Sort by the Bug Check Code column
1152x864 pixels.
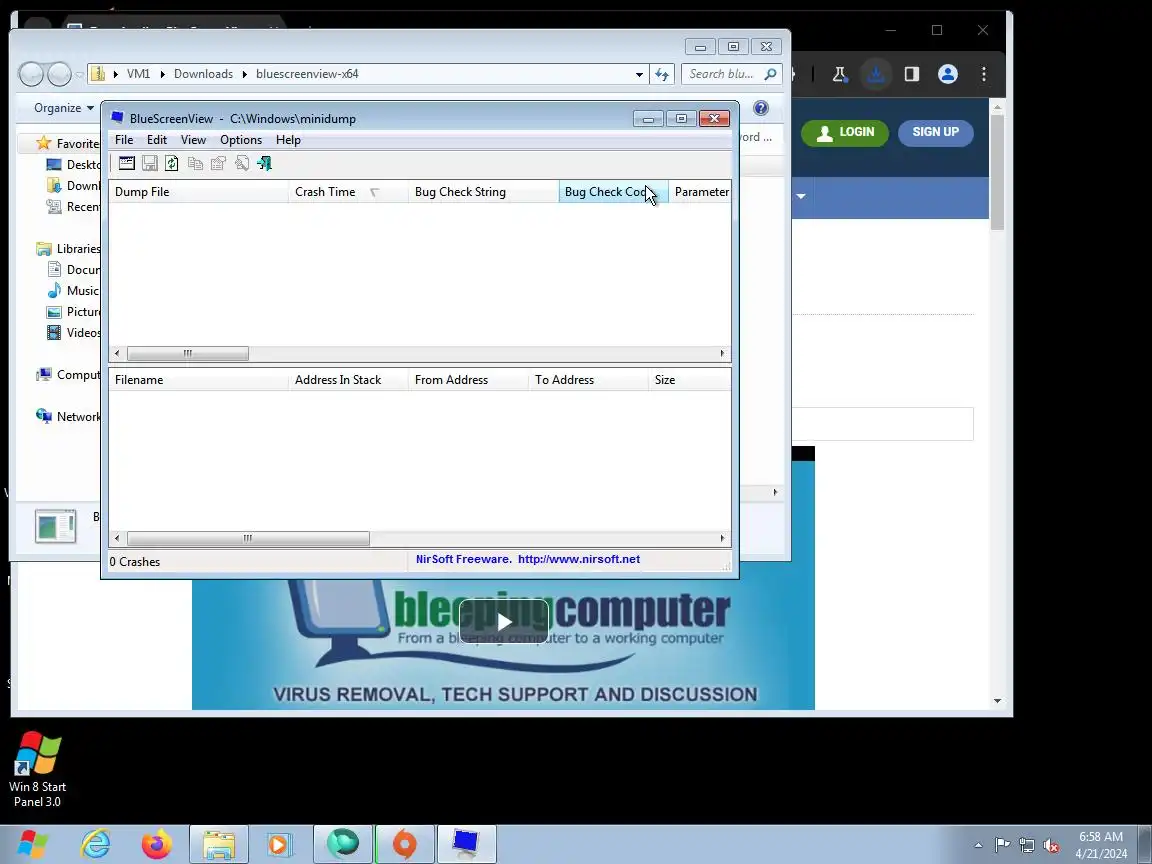(613, 192)
